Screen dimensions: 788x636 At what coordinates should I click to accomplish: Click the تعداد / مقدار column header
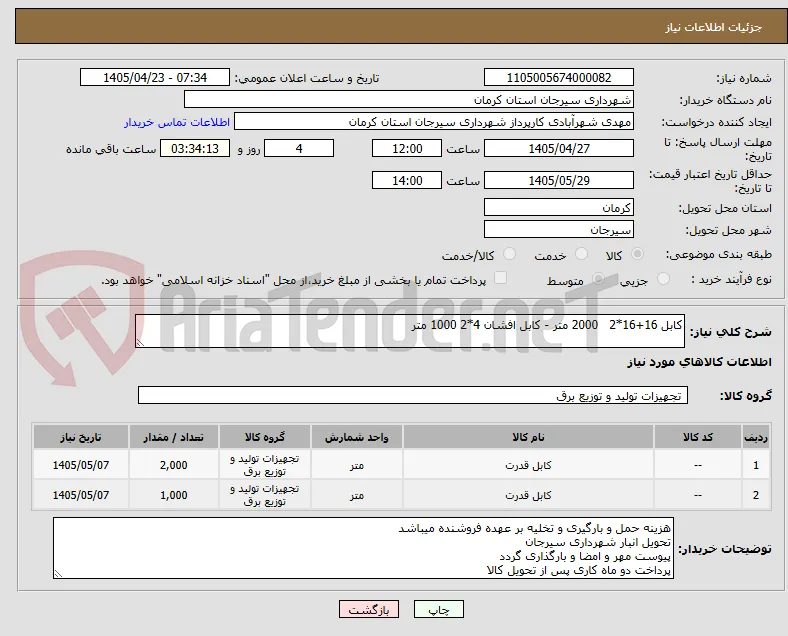173,437
